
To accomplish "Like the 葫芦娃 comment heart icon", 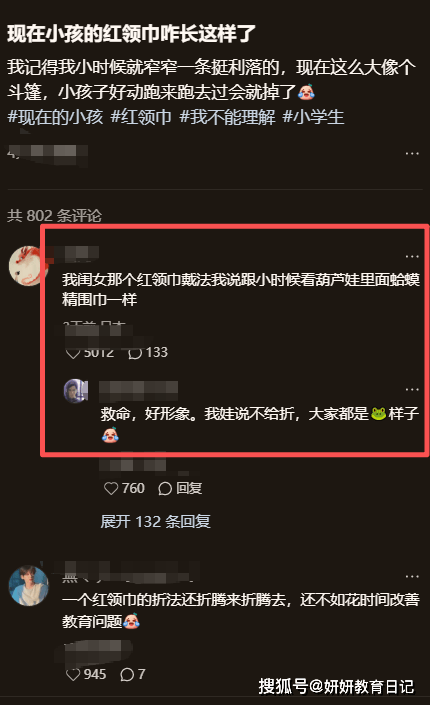I will click(x=73, y=353).
